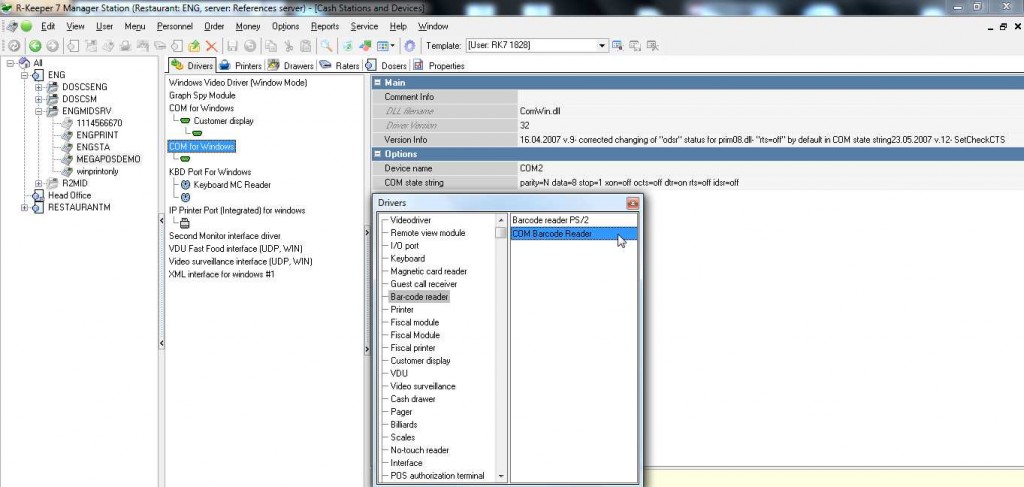Viewport: 1024px width, 487px height.
Task: Open the Personnel menu
Action: point(174,27)
